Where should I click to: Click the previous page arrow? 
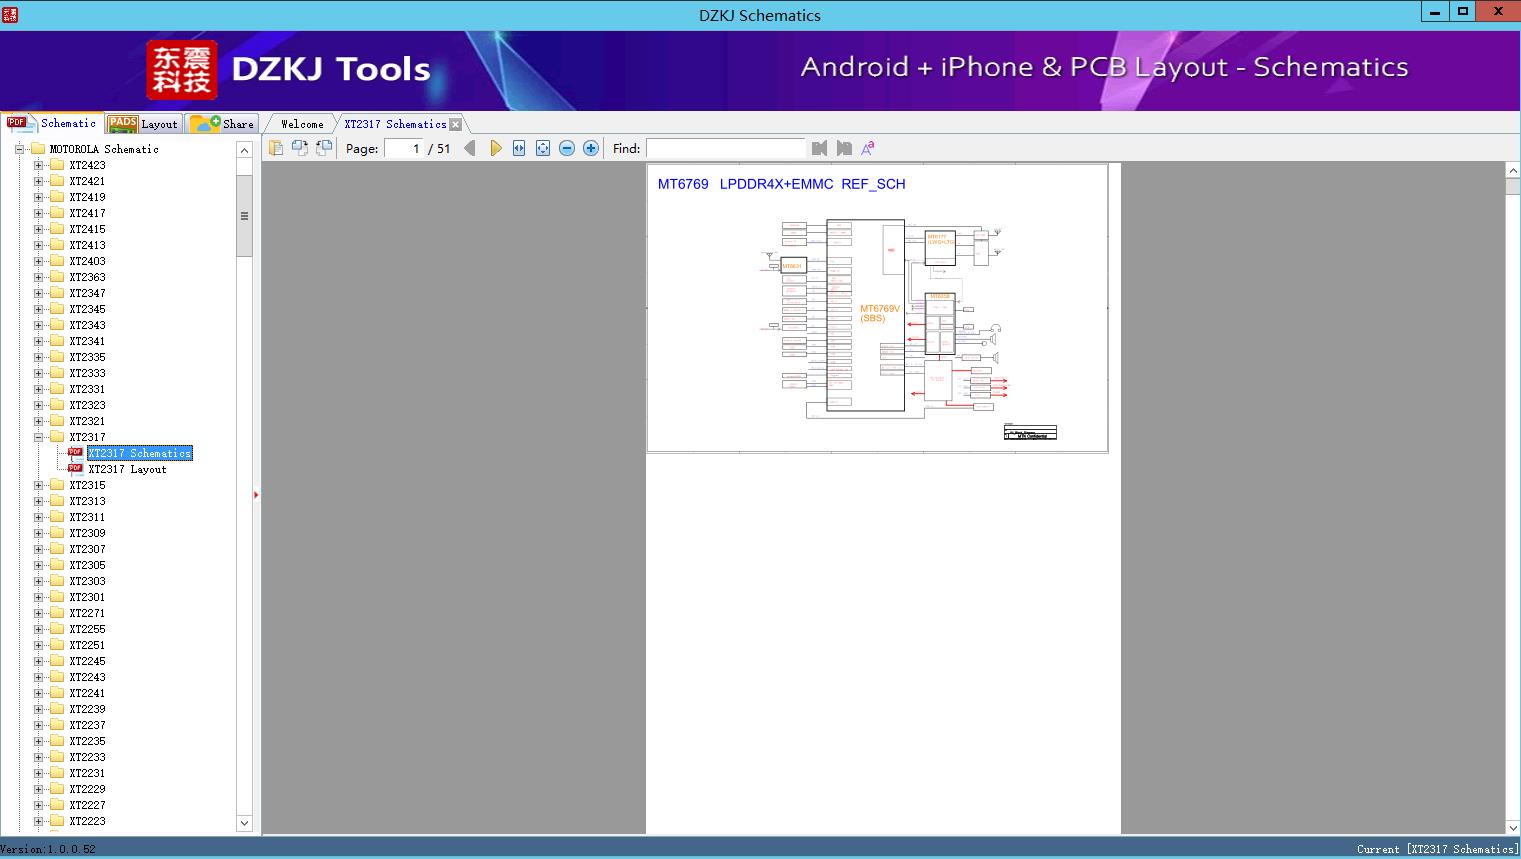pos(470,148)
